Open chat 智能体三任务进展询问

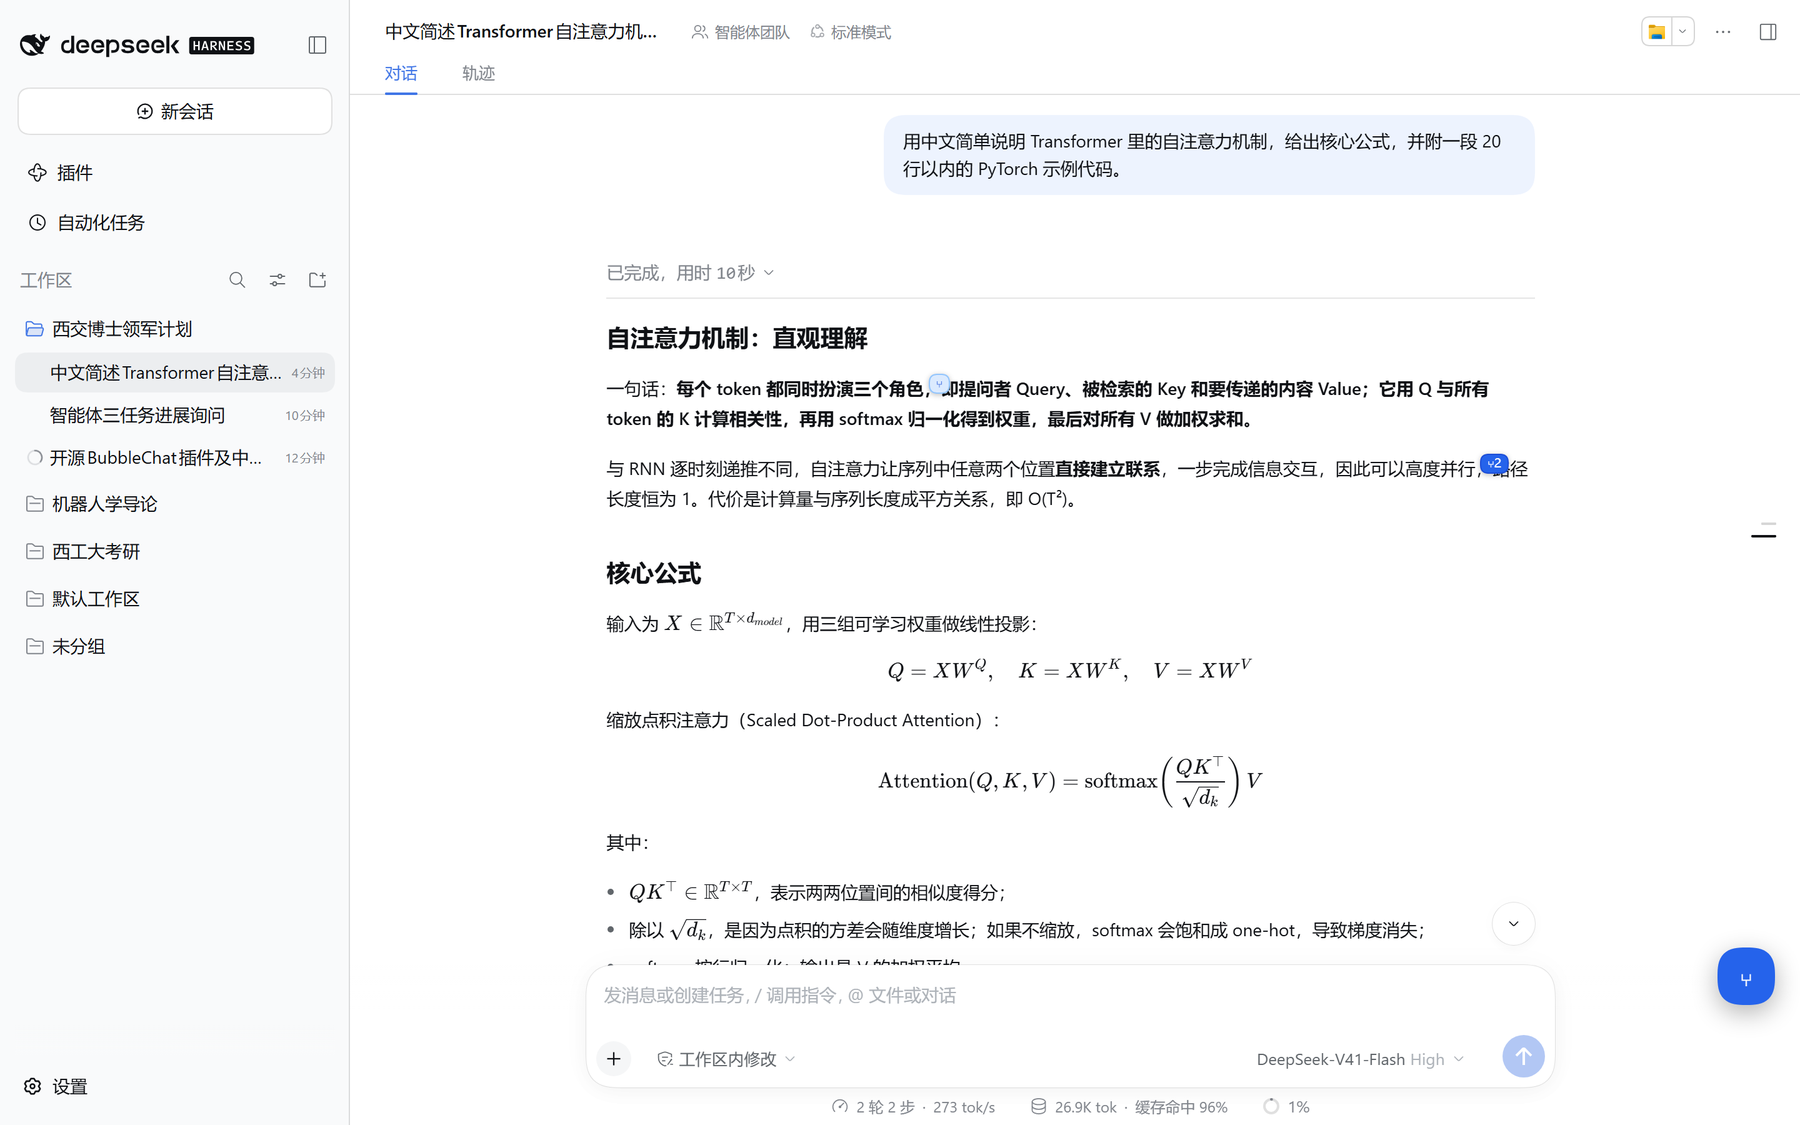175,415
